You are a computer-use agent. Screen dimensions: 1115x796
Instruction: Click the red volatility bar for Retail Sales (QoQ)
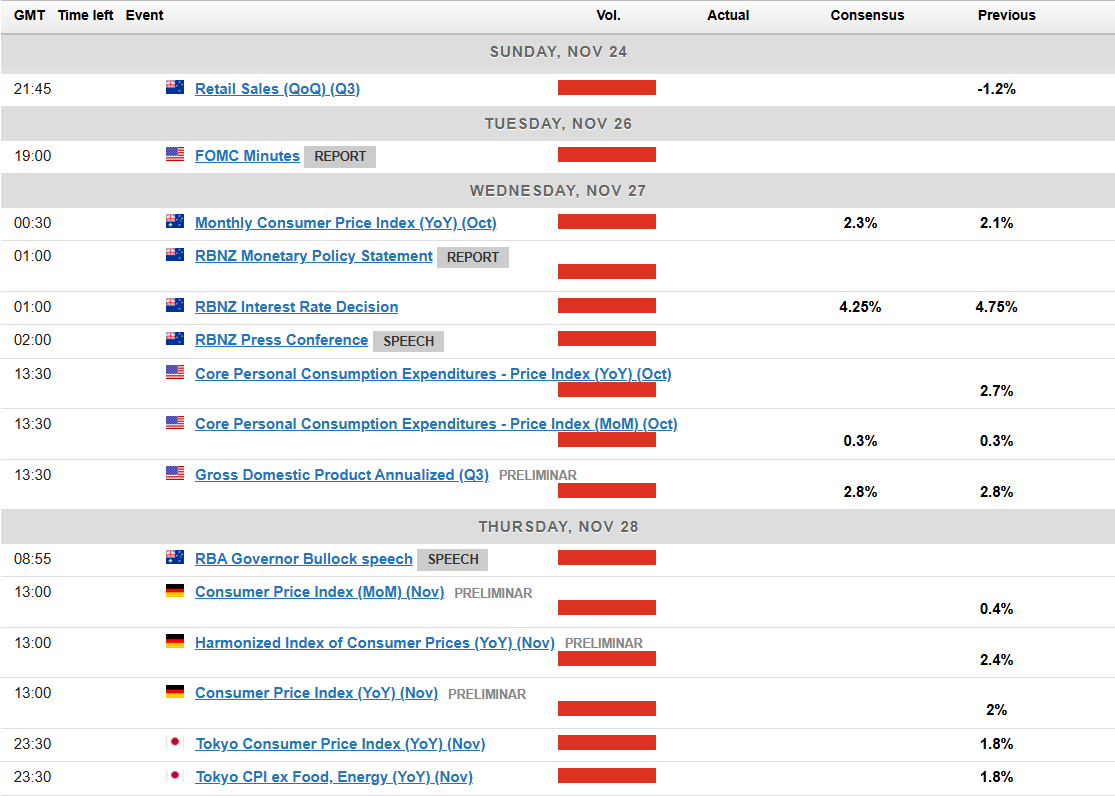tap(607, 88)
